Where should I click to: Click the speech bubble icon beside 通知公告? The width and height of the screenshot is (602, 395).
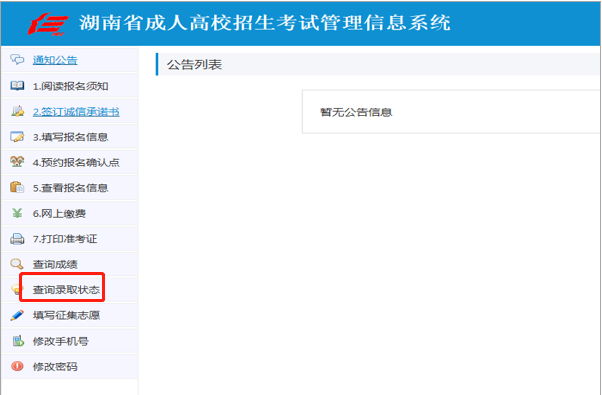click(x=17, y=60)
